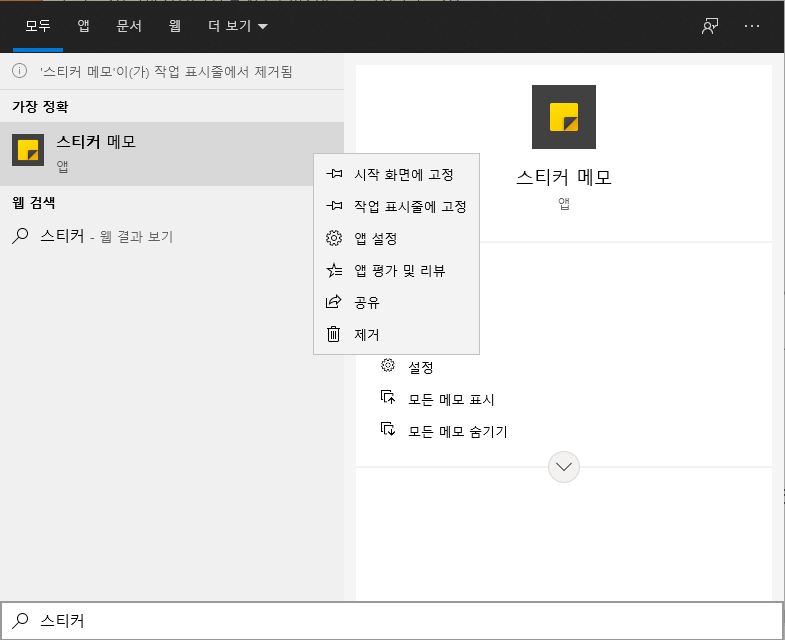Click the 스티커 메모 title in preview pane
The width and height of the screenshot is (785, 640).
point(564,177)
